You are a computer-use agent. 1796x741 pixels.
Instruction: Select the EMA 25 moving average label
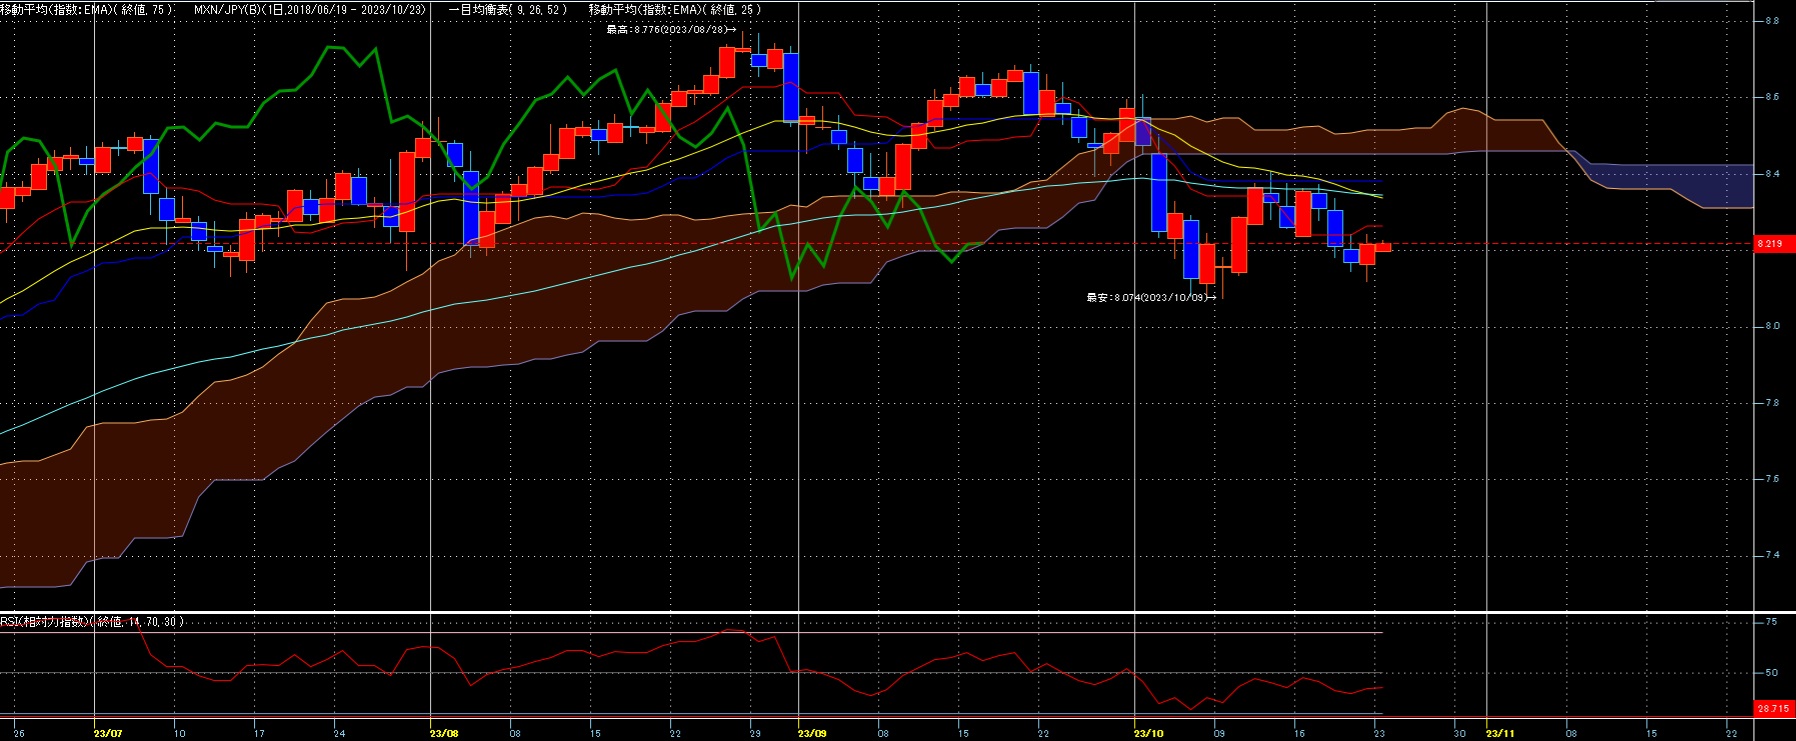[675, 9]
